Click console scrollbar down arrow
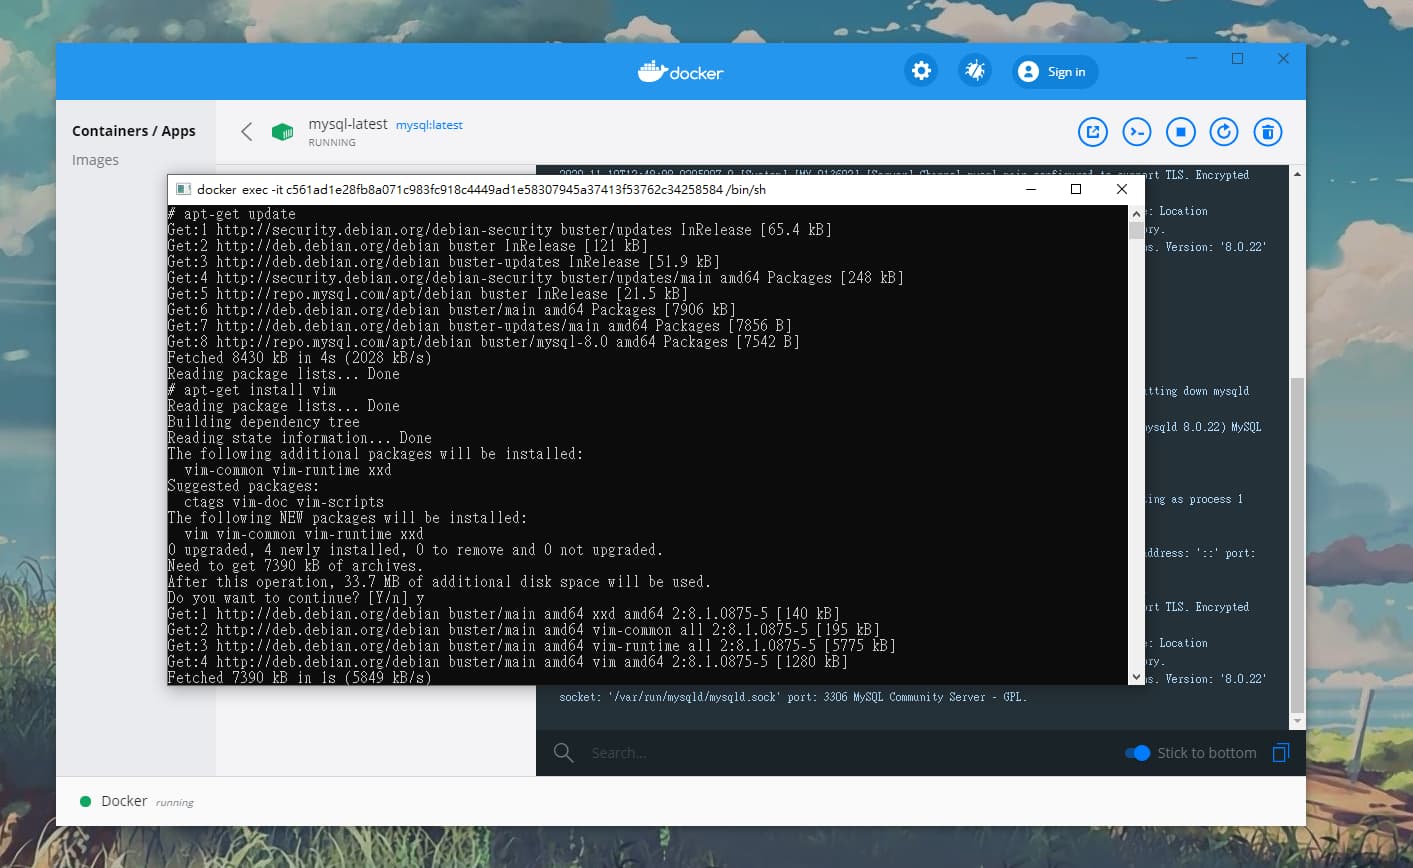The image size is (1413, 868). click(1136, 677)
